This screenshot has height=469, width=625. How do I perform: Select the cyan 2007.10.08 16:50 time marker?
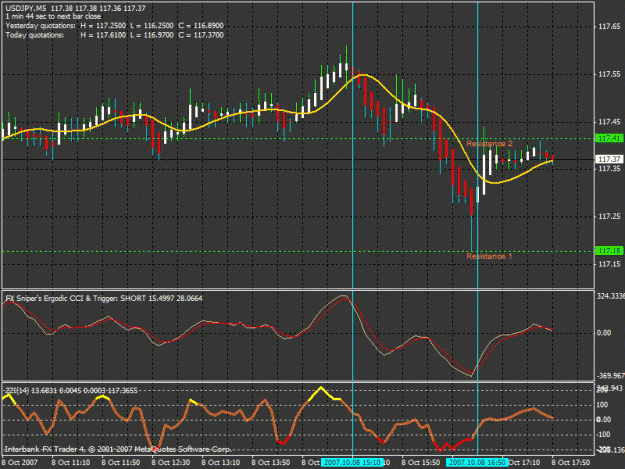[x=477, y=462]
